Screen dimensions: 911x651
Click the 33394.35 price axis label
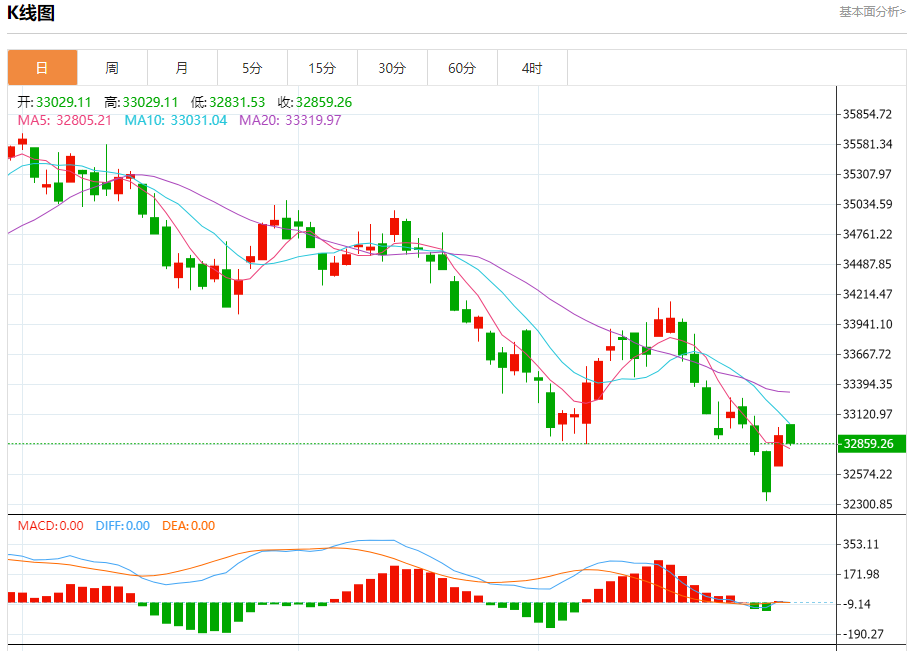(867, 384)
